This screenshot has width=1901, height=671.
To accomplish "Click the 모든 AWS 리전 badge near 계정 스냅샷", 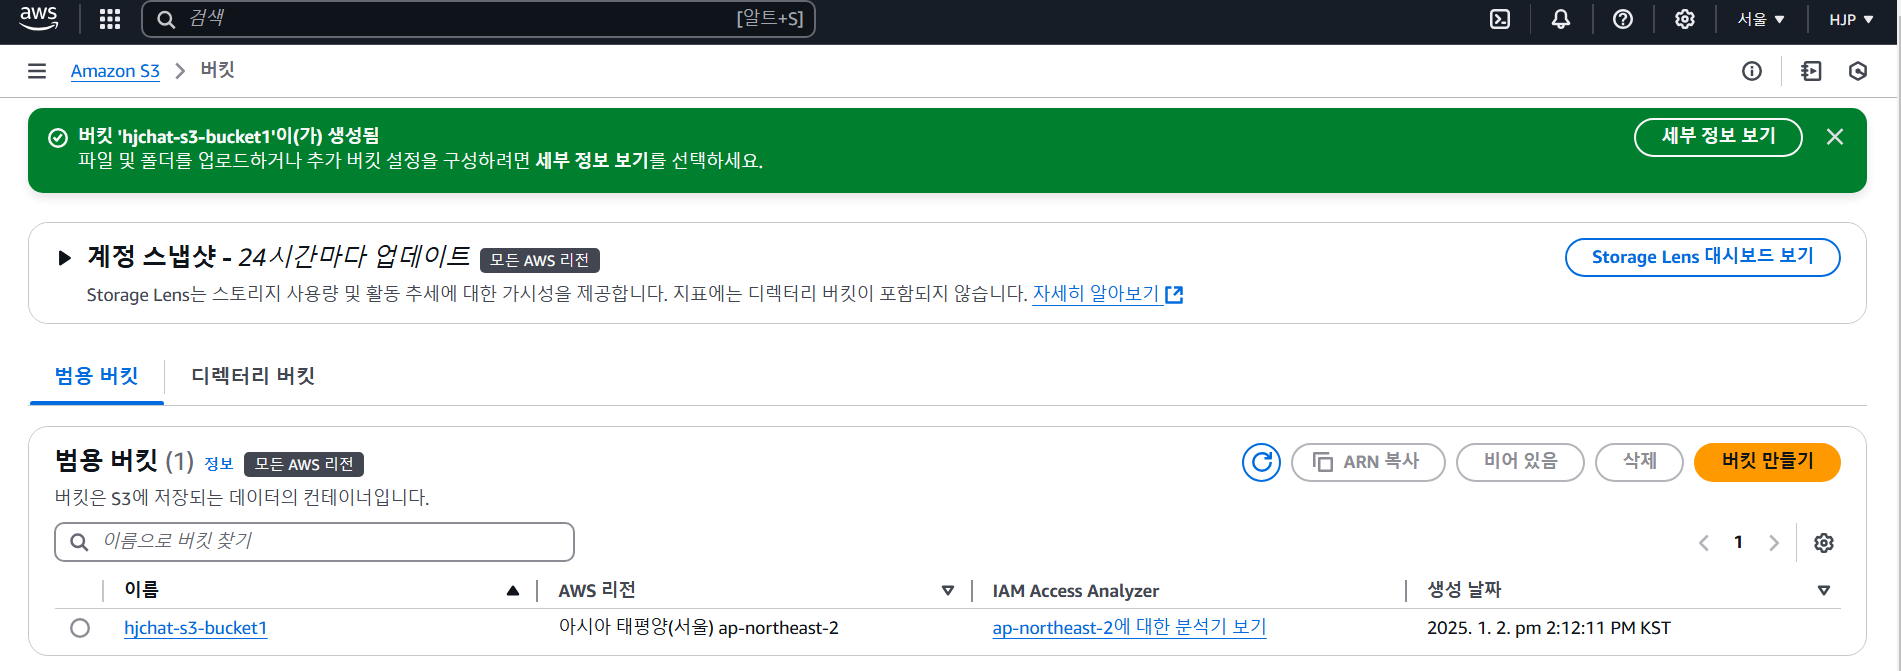I will click(540, 260).
